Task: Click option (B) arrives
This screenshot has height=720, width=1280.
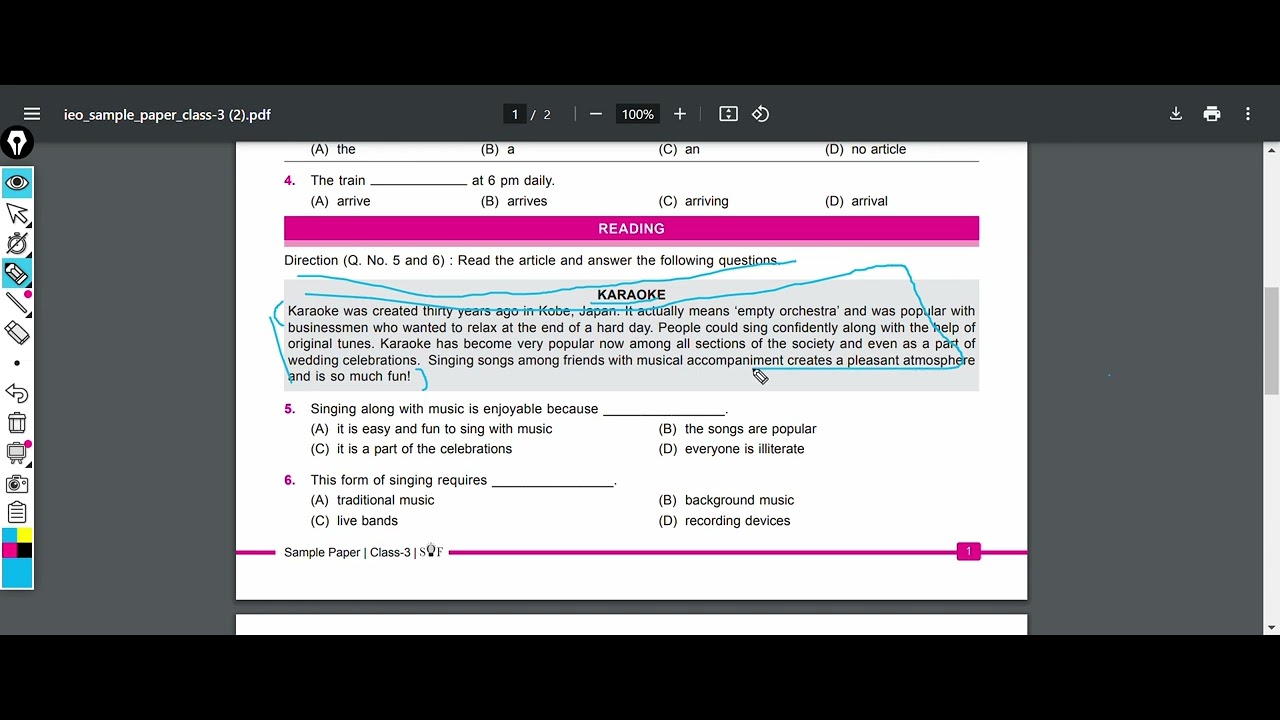Action: click(514, 201)
